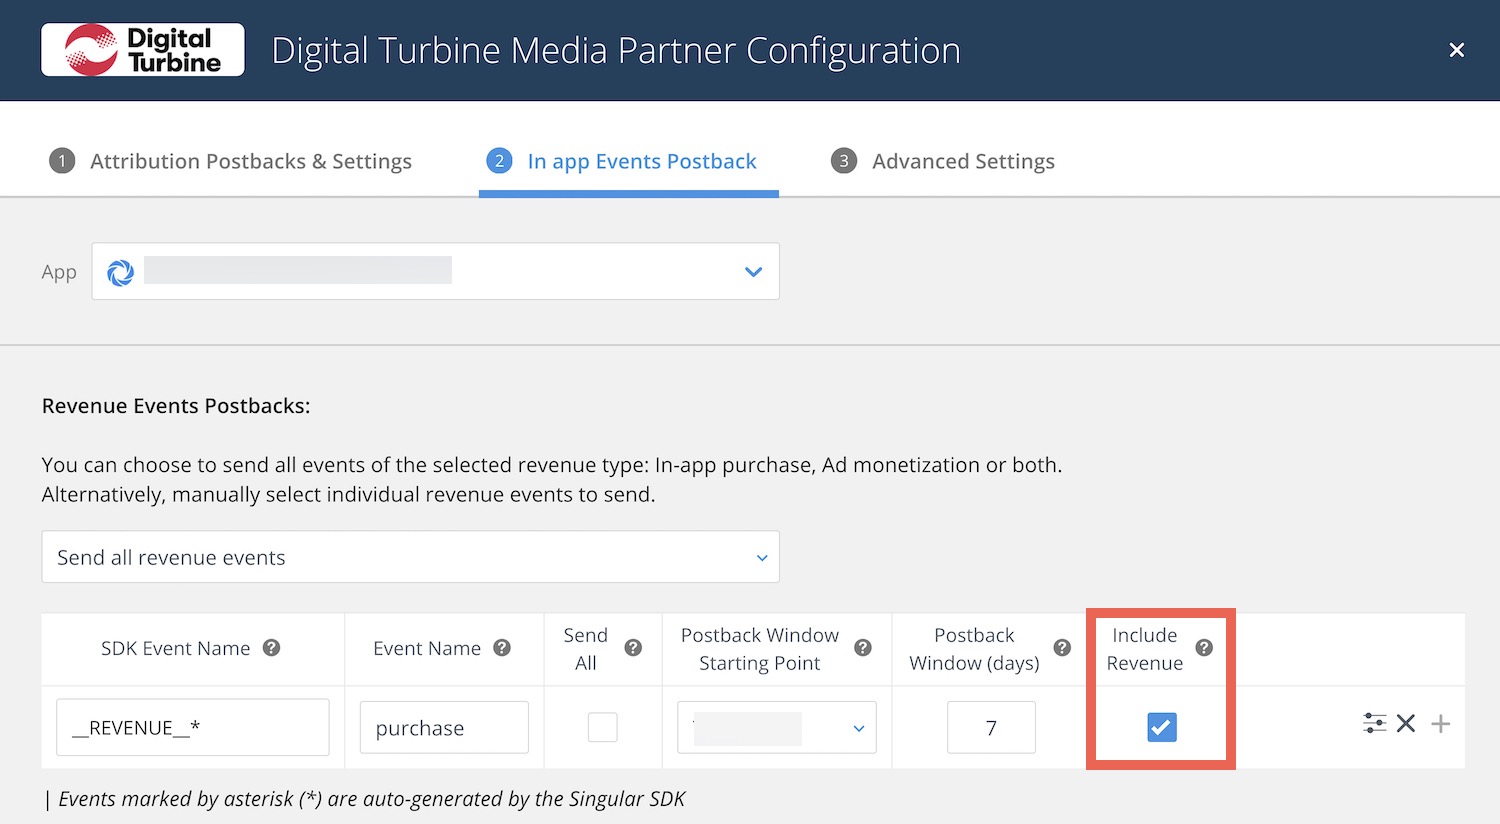Click the asterisk auto-generated events note

click(365, 799)
